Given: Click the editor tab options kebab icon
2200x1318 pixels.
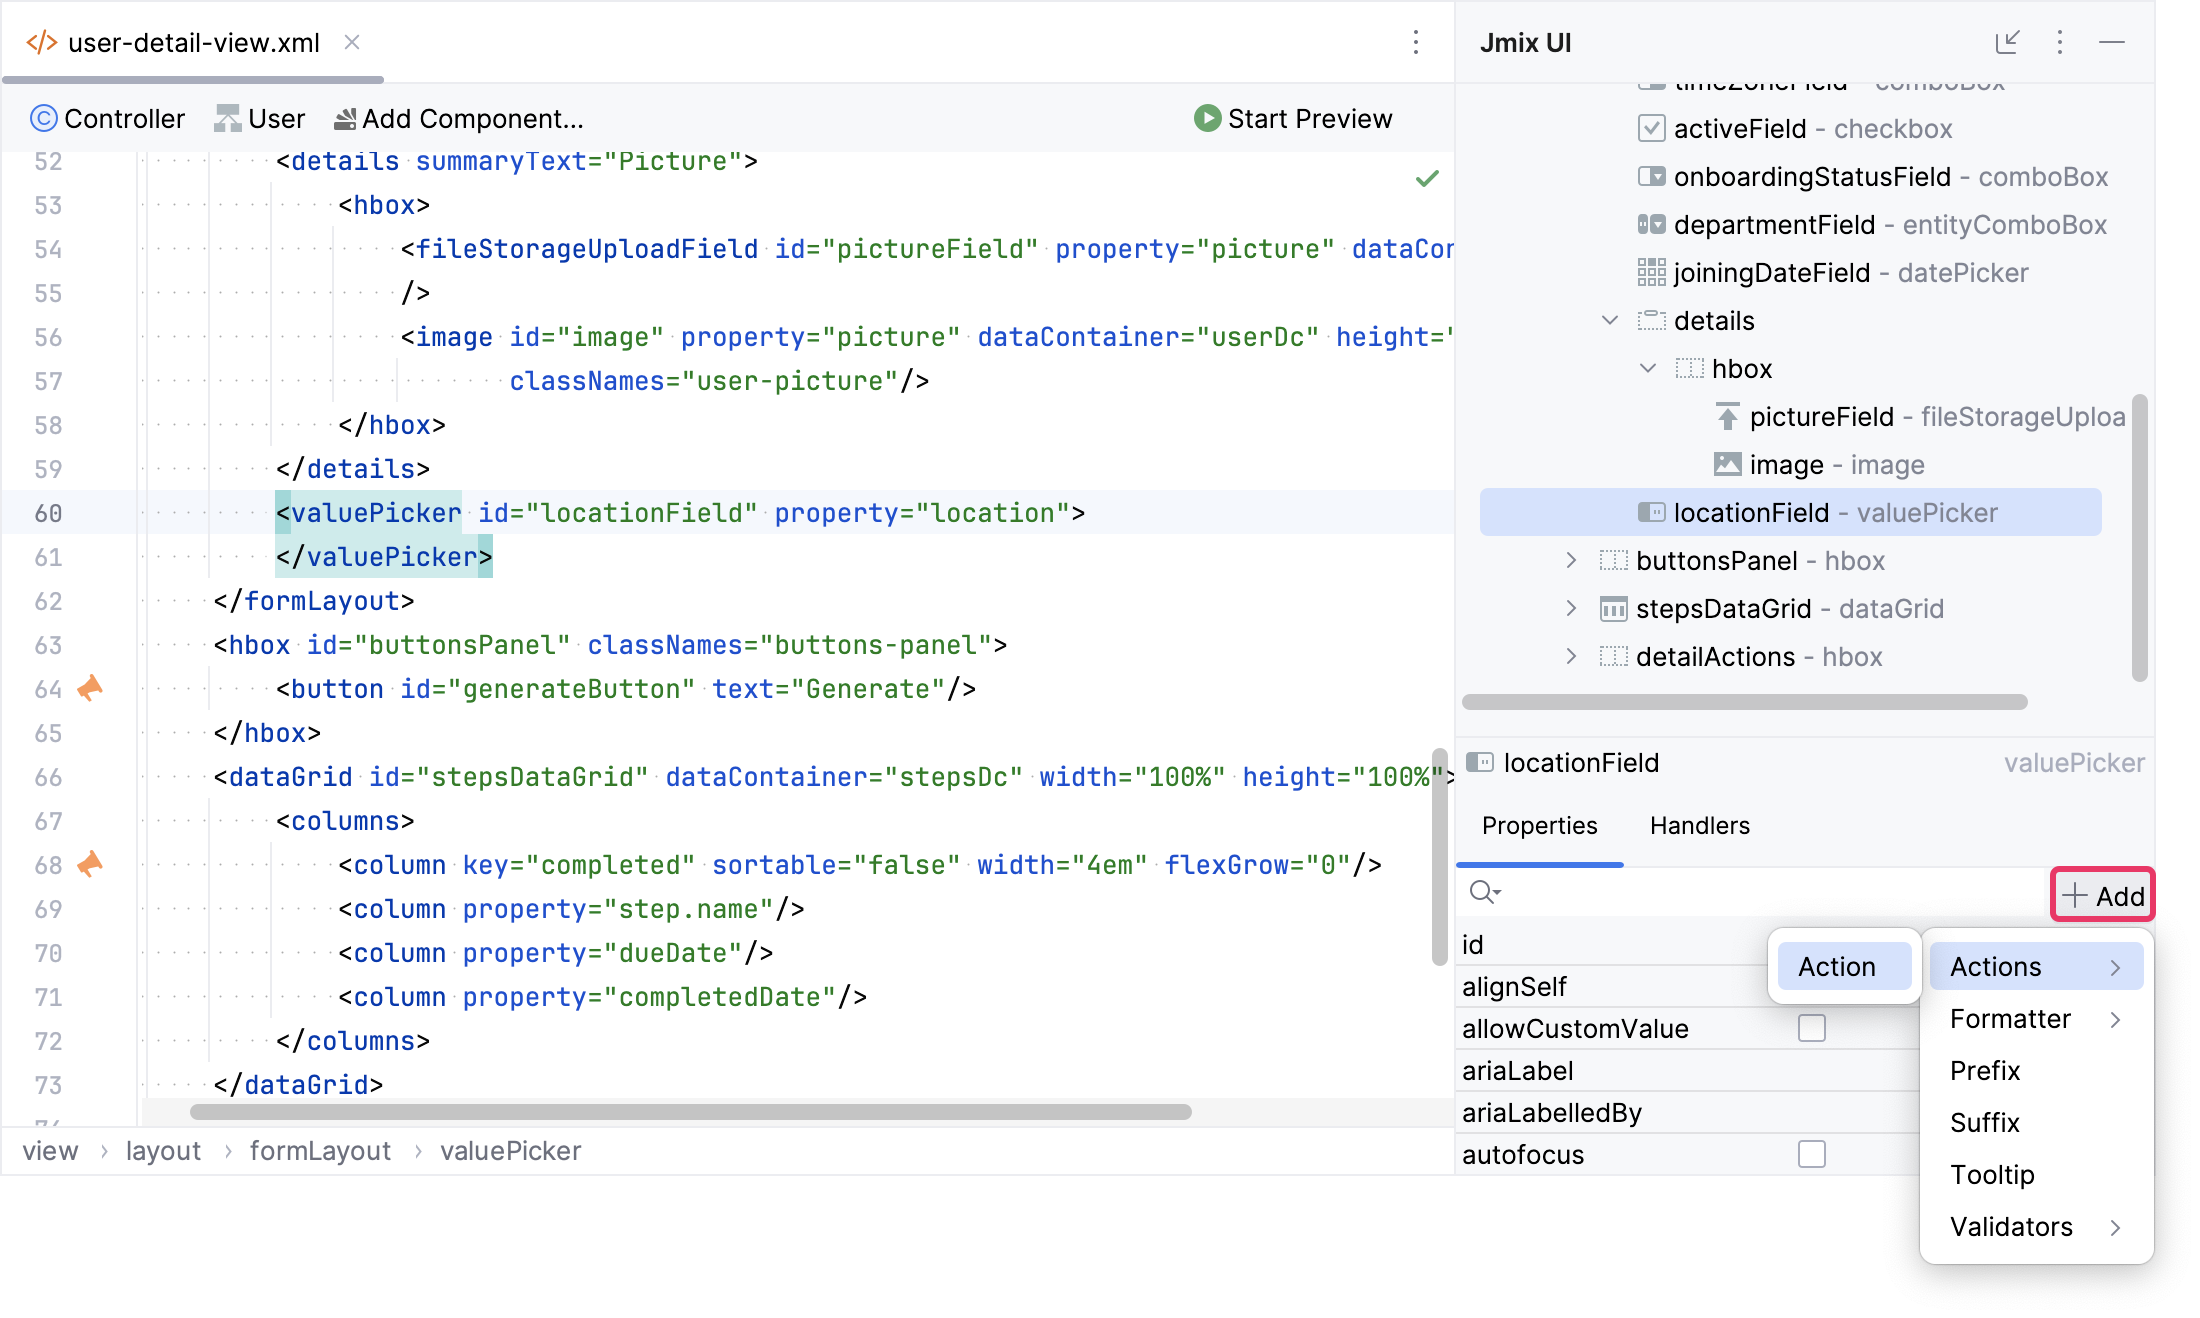Looking at the screenshot, I should tap(1416, 42).
